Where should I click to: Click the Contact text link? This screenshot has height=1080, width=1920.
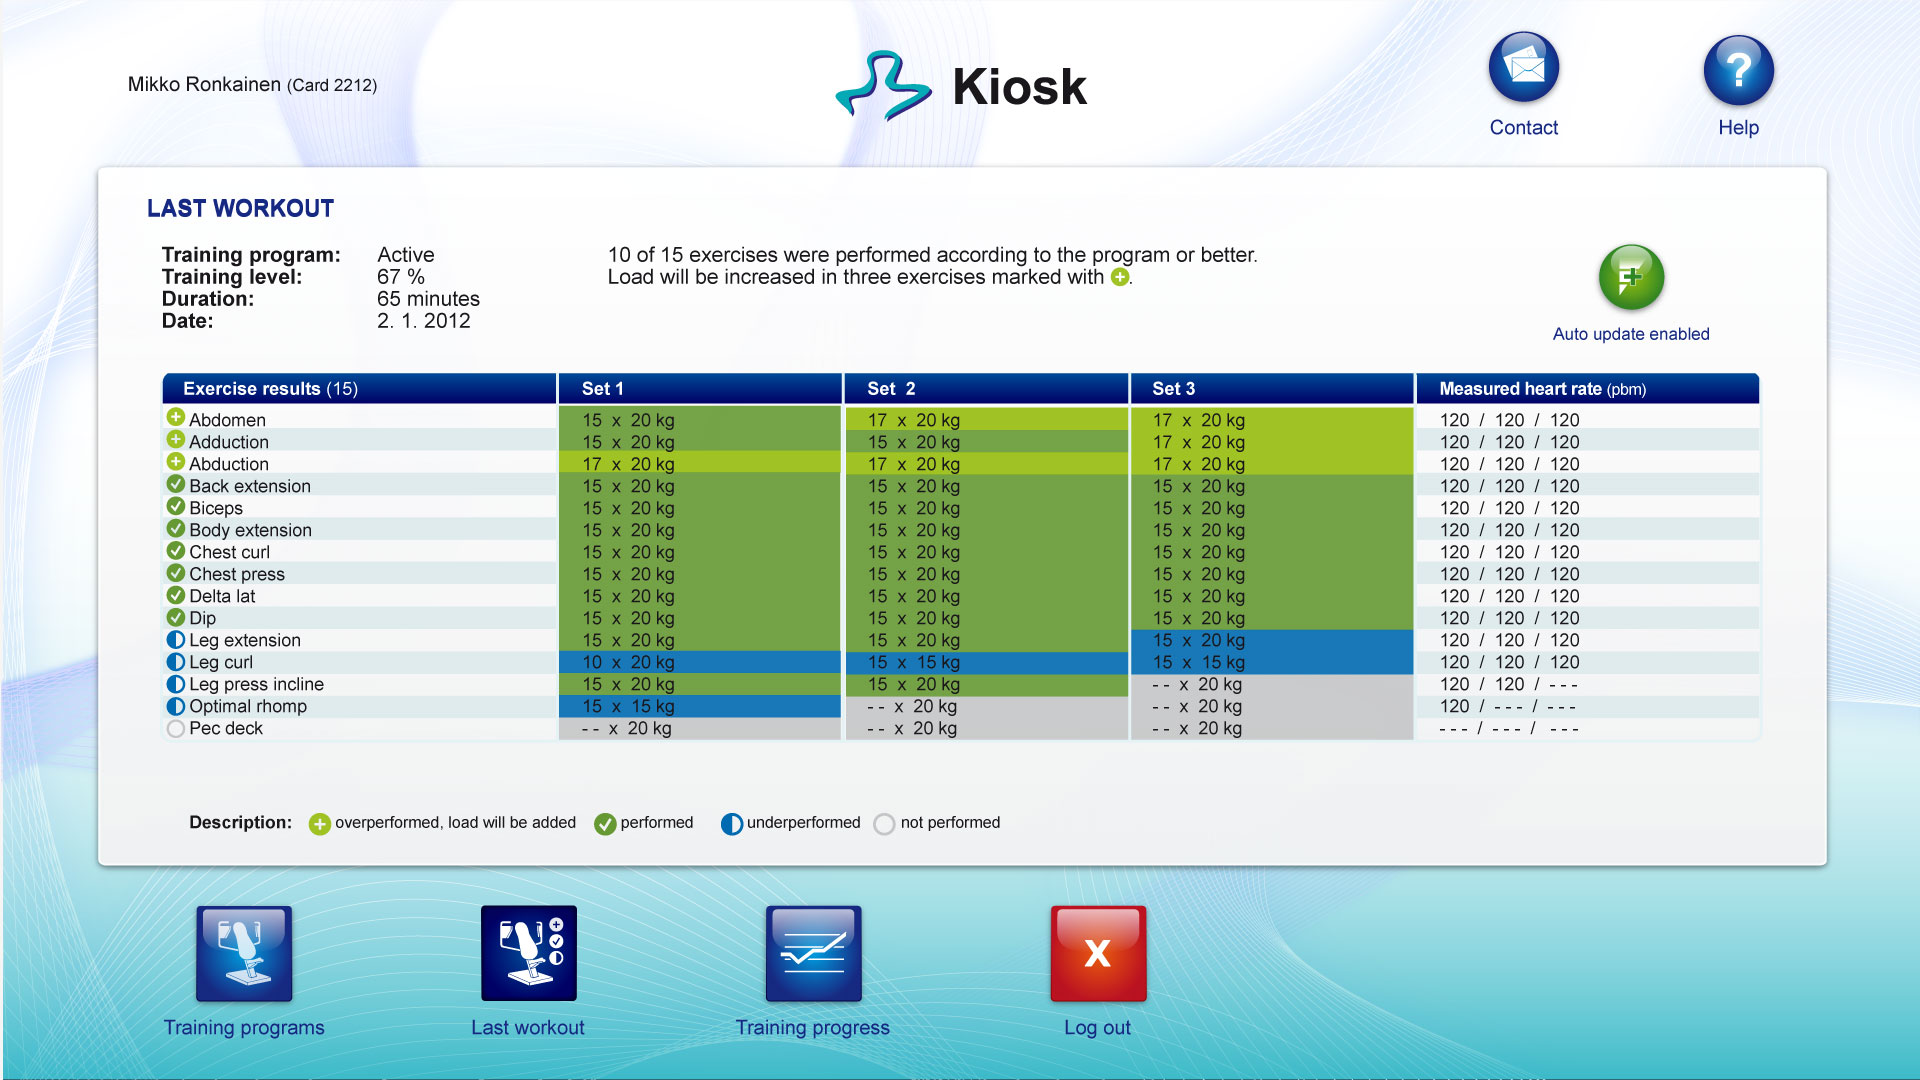click(x=1523, y=127)
